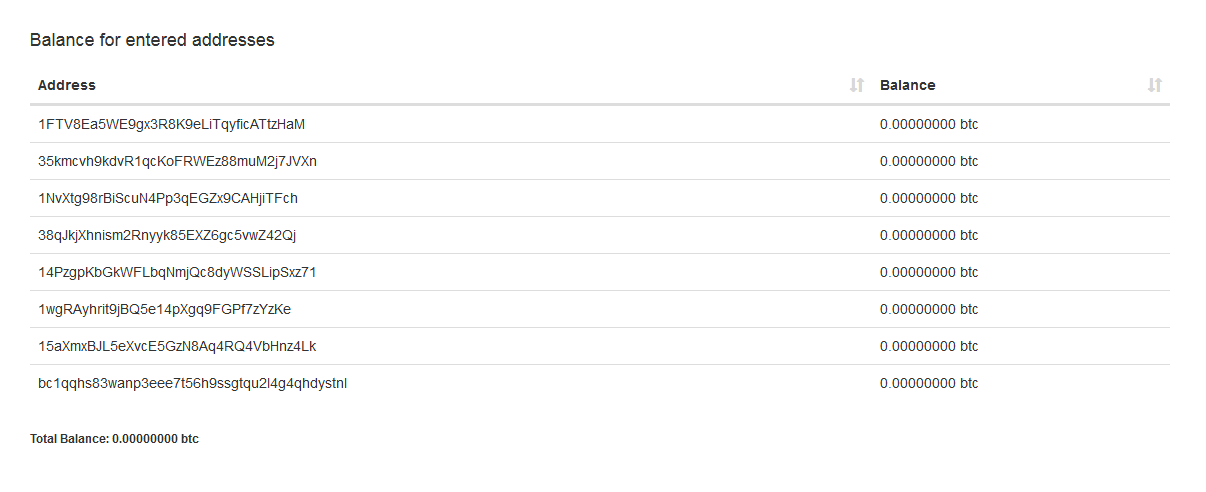Select address 1NvXtg98rBiScuN4Pp3qEGZx9CAHjiTFch
1206x492 pixels.
click(x=168, y=198)
